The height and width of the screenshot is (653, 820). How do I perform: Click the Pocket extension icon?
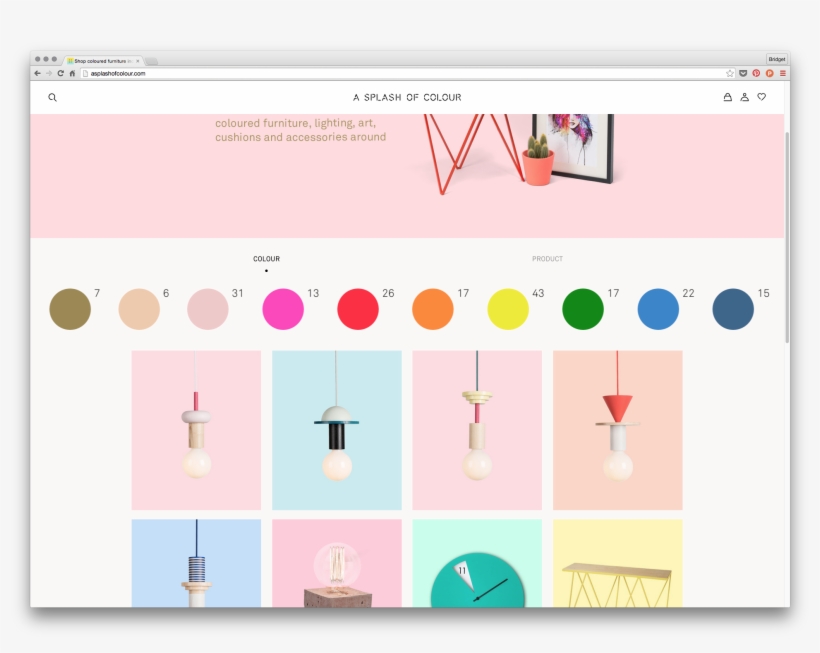pyautogui.click(x=743, y=73)
